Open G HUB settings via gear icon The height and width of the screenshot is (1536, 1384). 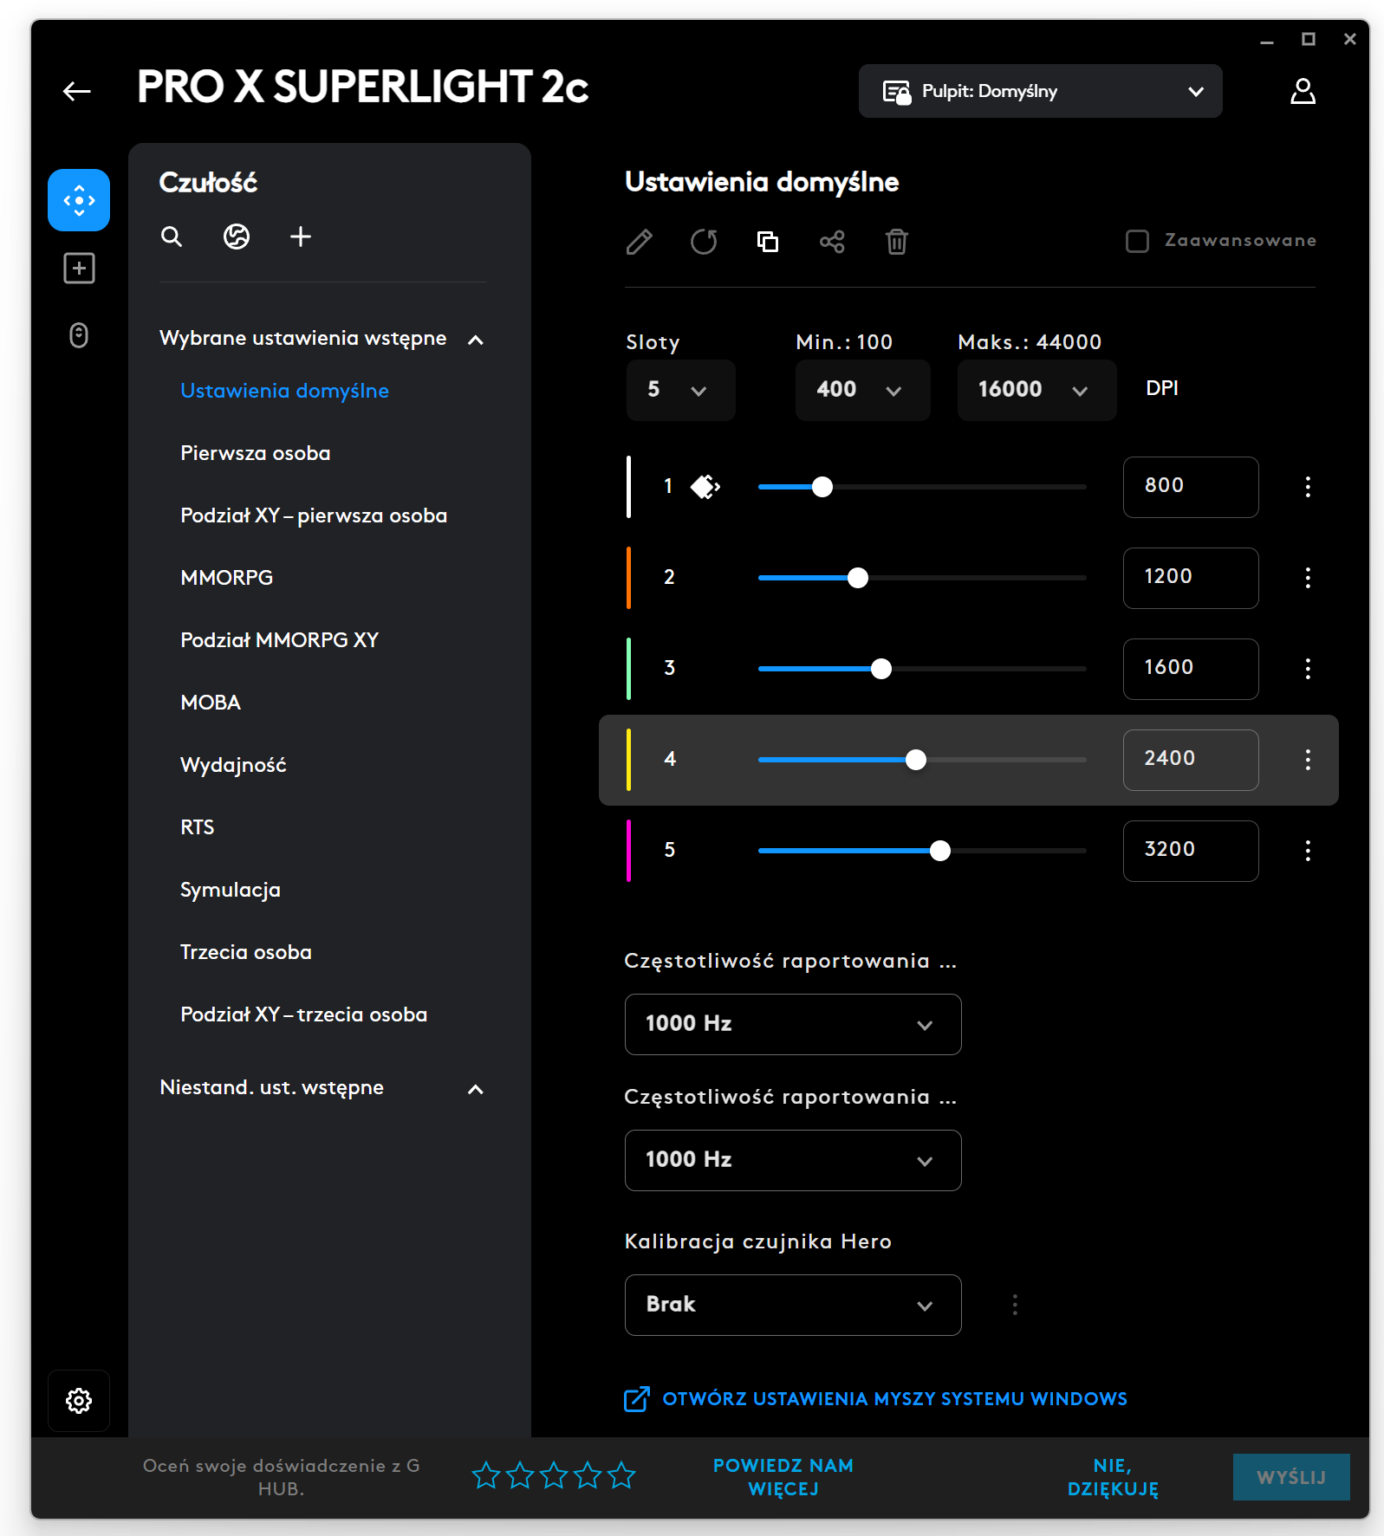(78, 1401)
